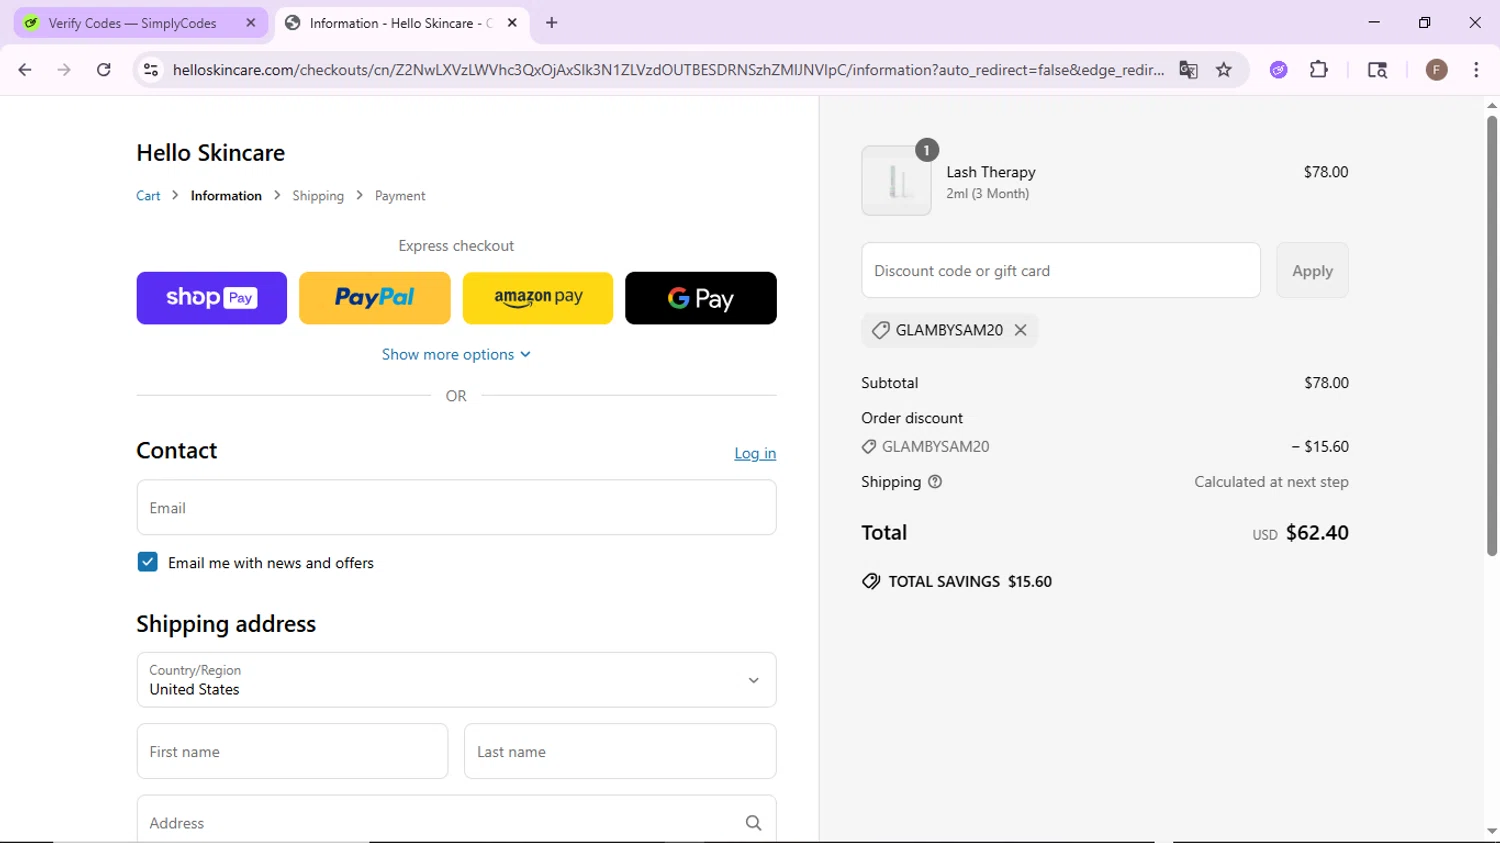Viewport: 1500px width, 843px height.
Task: Go to Cart breadcrumb link
Action: point(148,196)
